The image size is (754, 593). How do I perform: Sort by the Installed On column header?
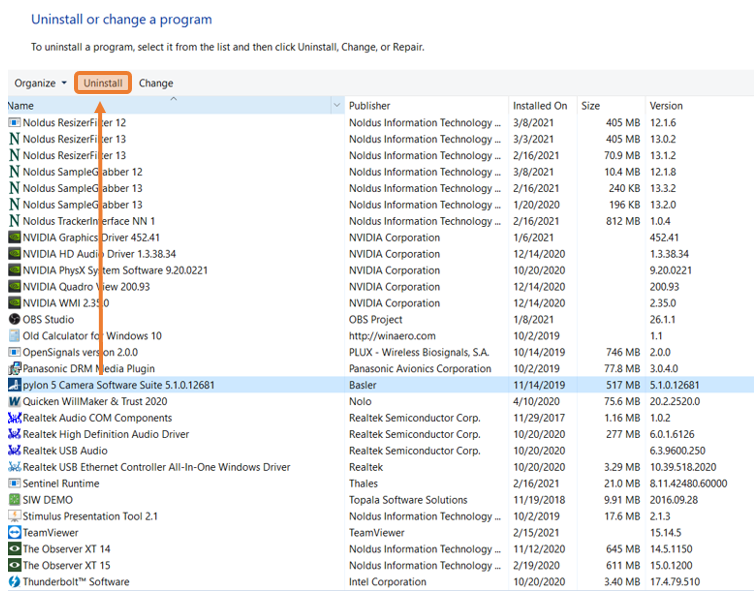coord(540,105)
